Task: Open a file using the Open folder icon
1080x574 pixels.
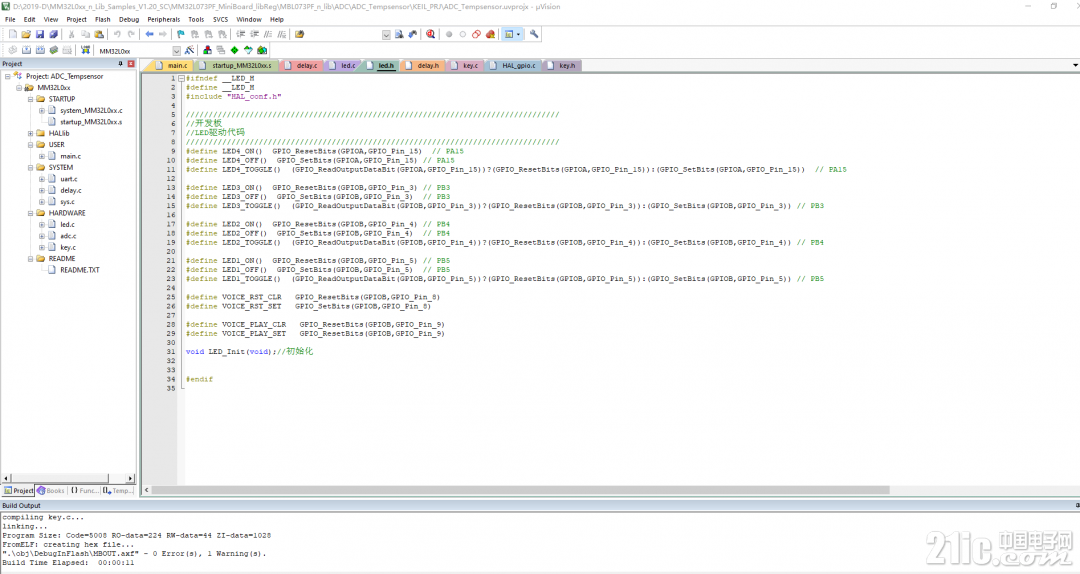Action: coord(25,34)
